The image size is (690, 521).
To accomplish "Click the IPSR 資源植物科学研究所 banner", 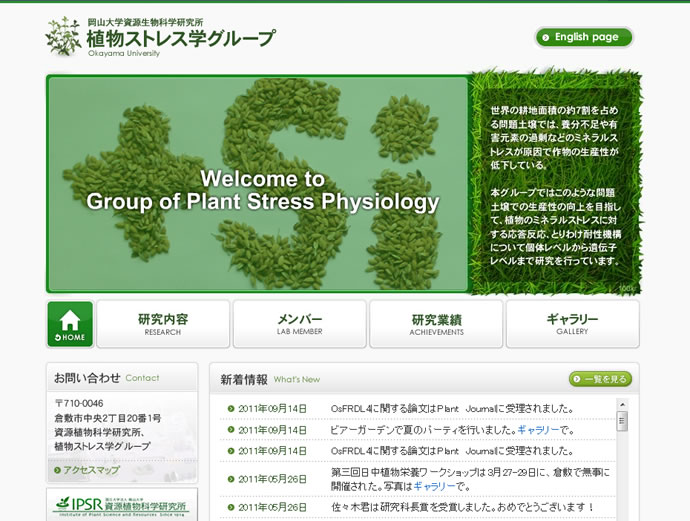I will coord(122,505).
